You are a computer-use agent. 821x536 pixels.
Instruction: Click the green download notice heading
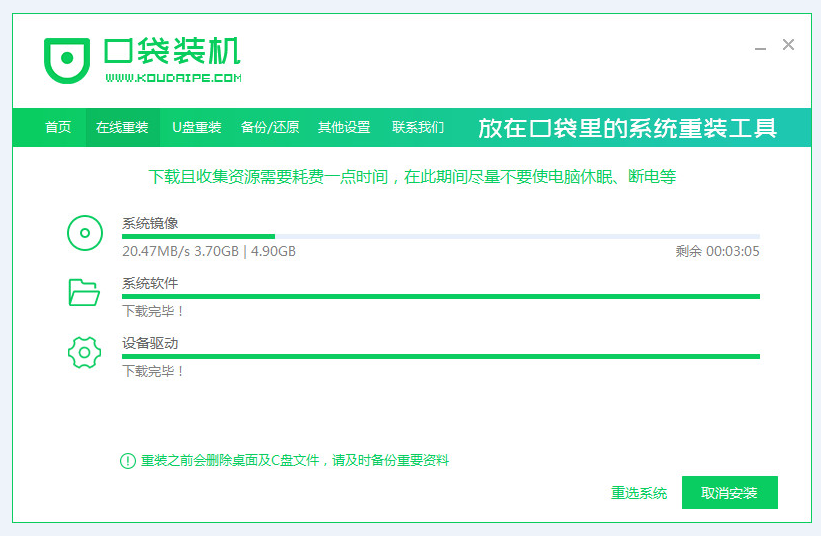(x=412, y=177)
